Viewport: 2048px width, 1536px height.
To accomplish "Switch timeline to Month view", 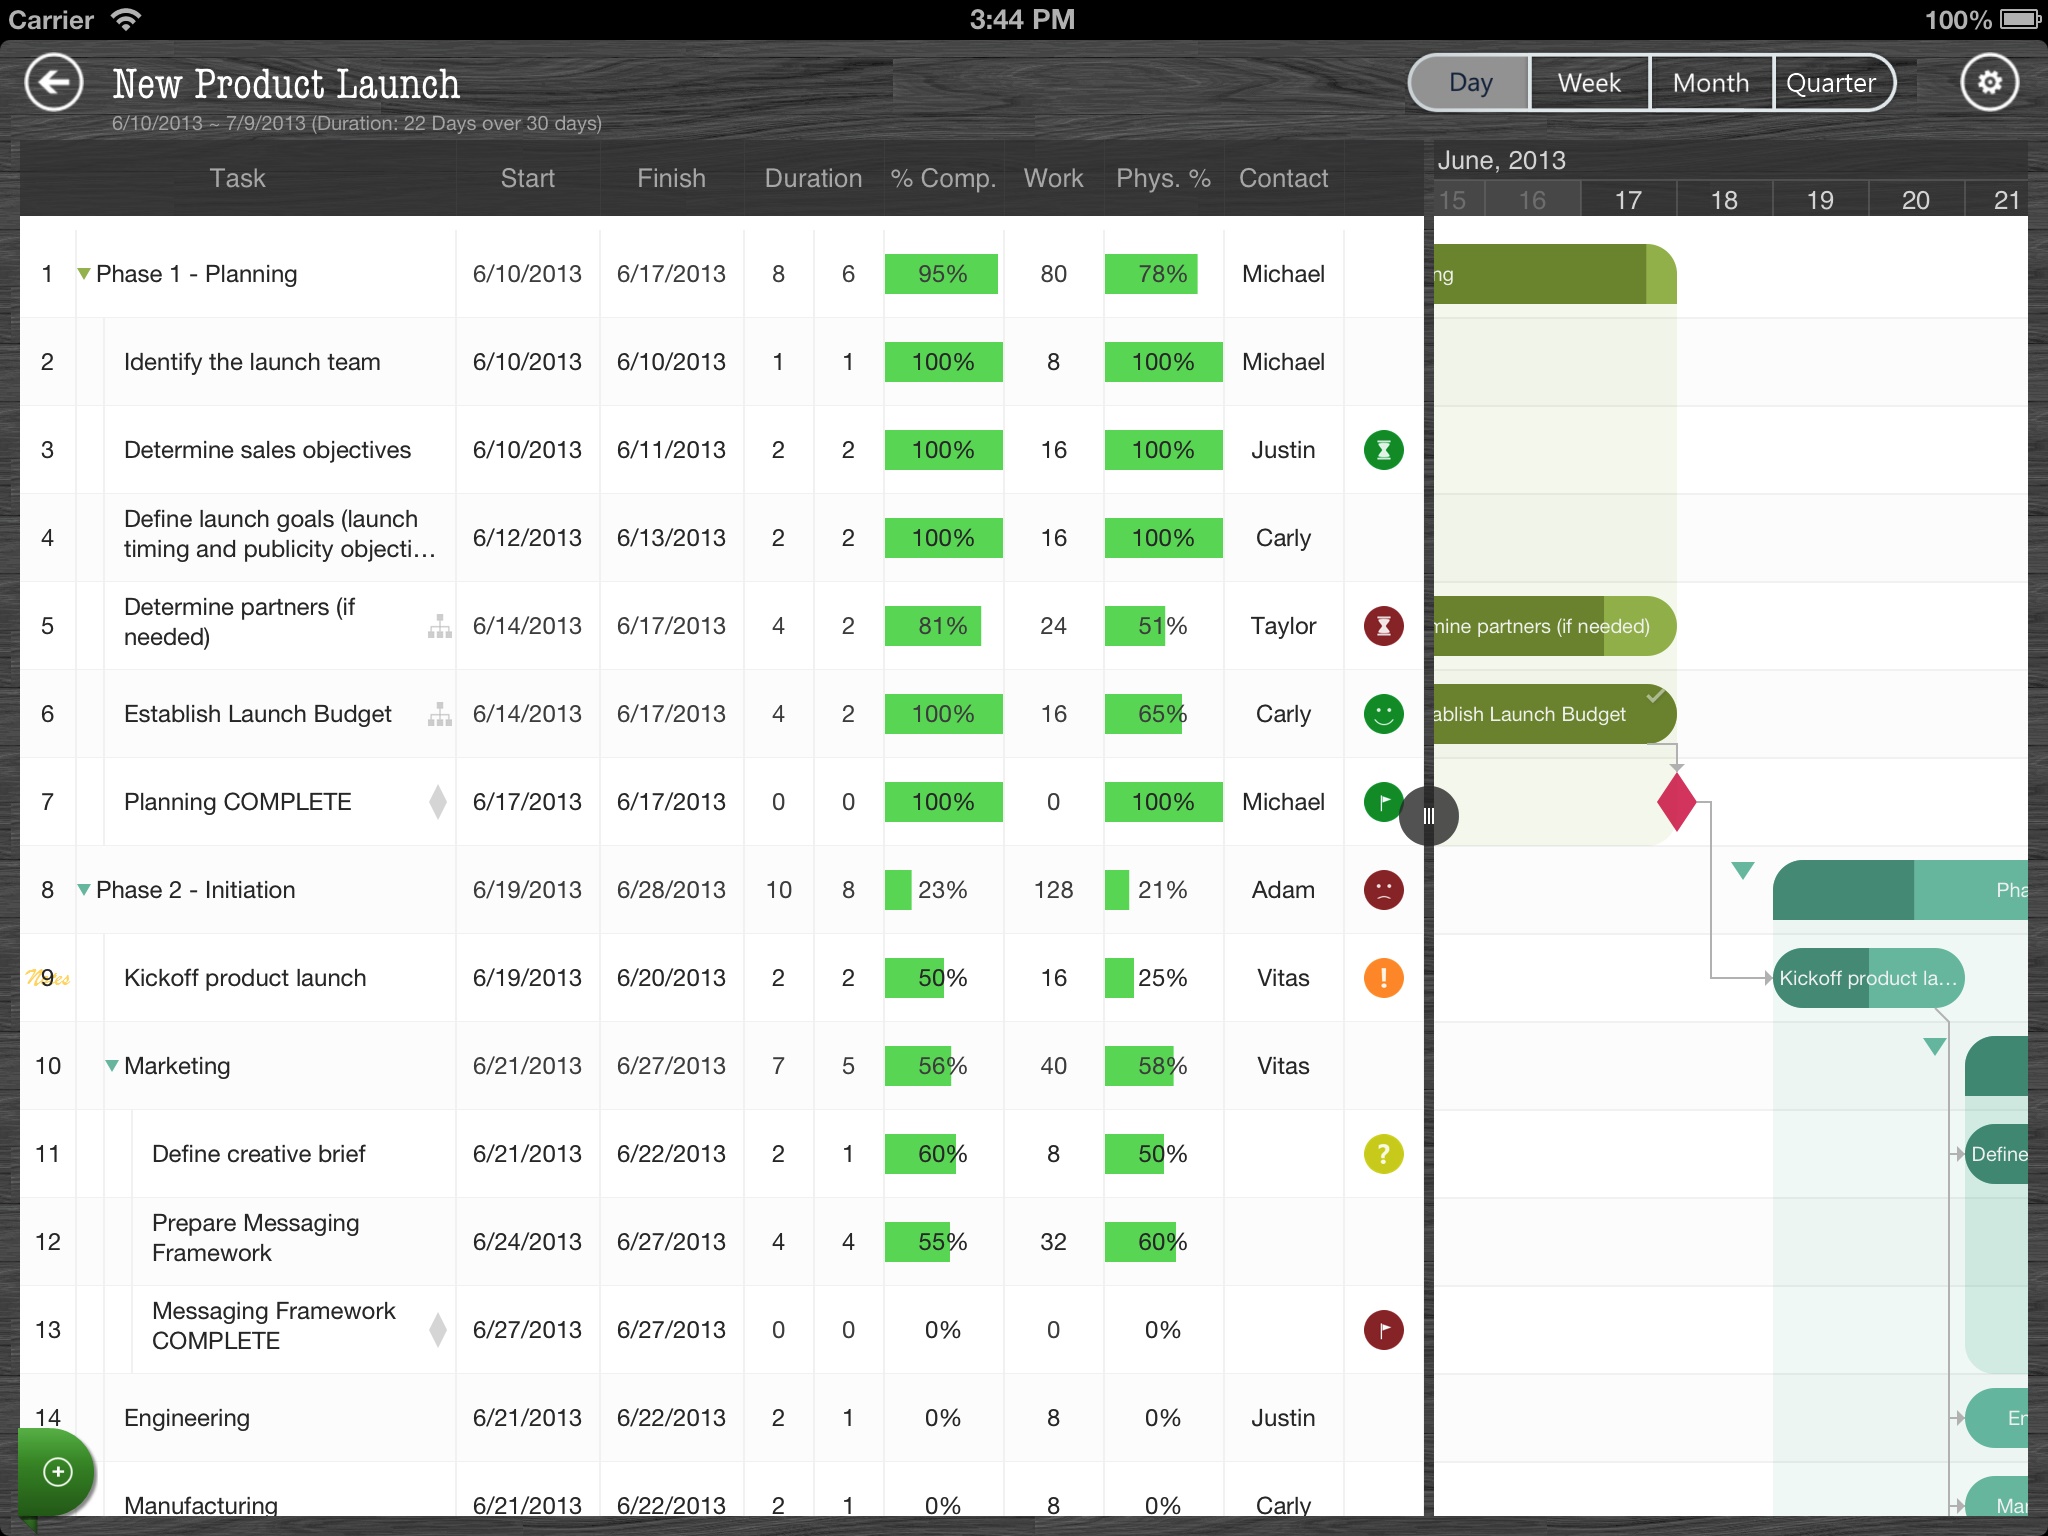I will click(x=1711, y=83).
